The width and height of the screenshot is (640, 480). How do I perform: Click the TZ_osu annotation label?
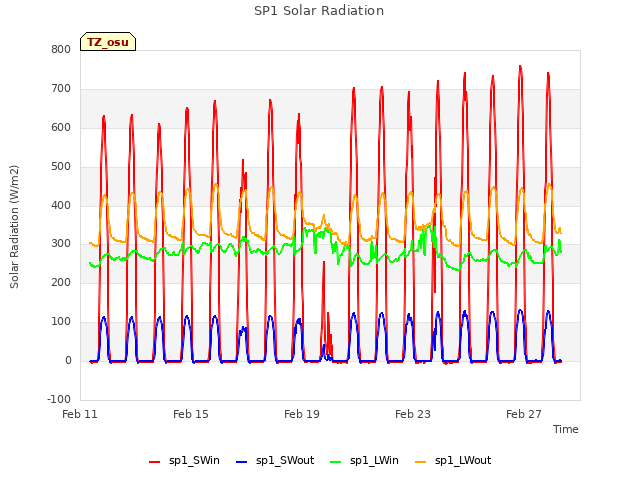[108, 42]
